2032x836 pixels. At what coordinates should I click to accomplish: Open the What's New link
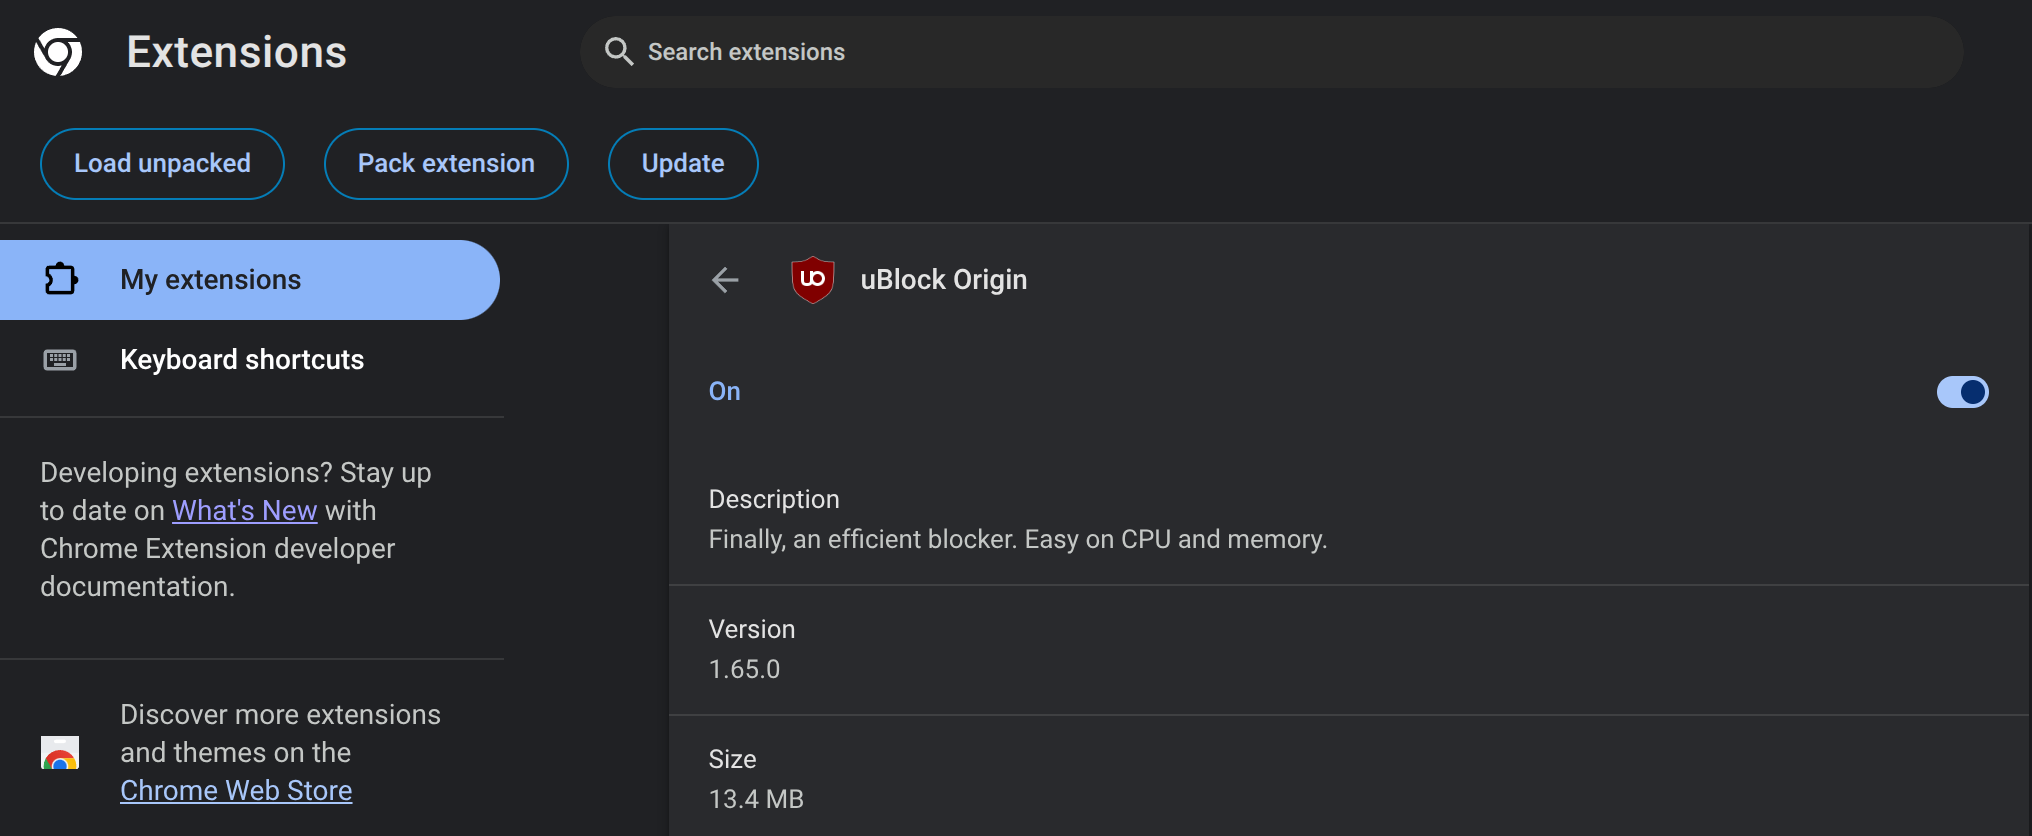point(245,511)
